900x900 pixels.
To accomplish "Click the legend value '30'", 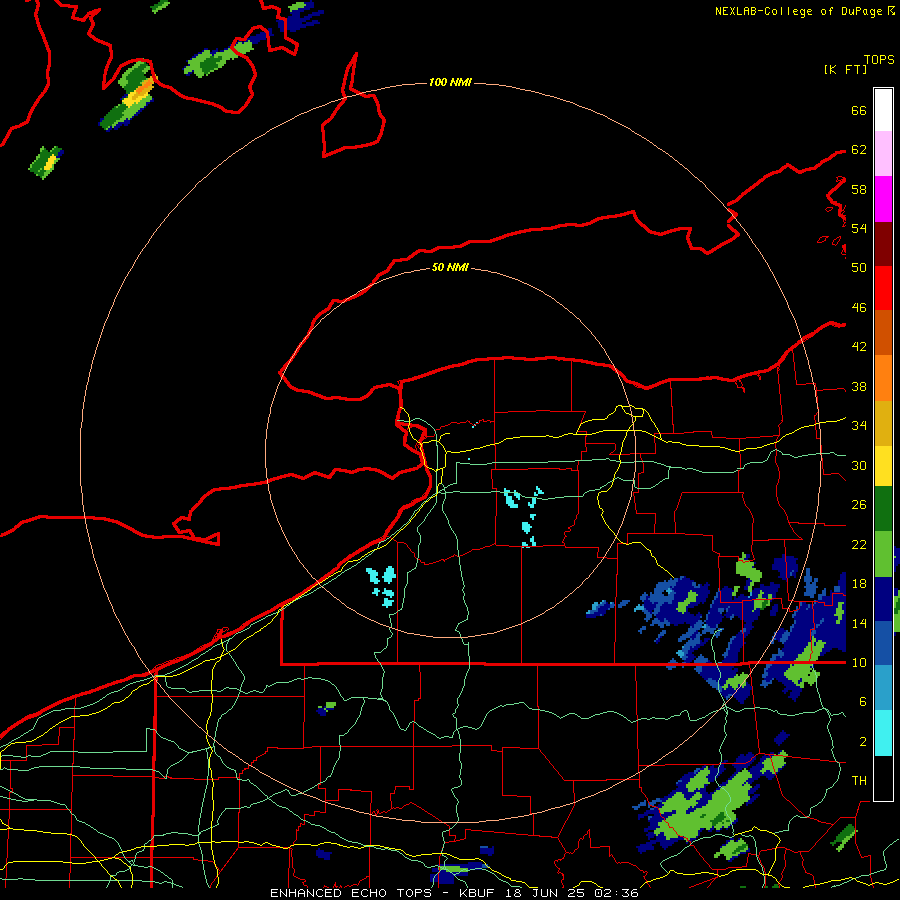I will click(859, 465).
